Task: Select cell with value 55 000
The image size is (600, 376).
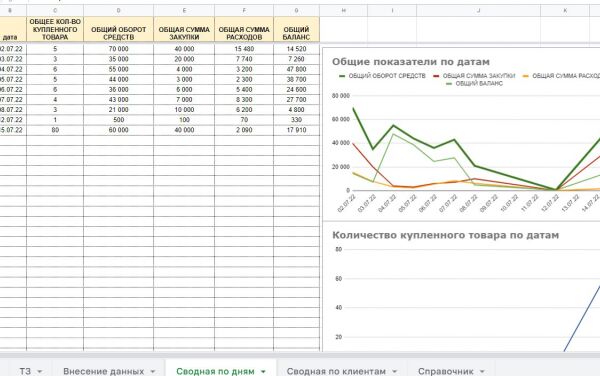Action: click(x=119, y=69)
